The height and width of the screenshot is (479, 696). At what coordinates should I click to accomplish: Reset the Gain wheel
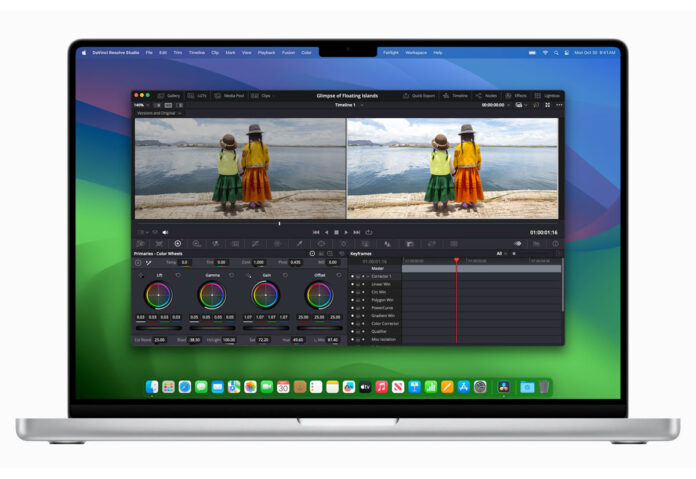285,276
